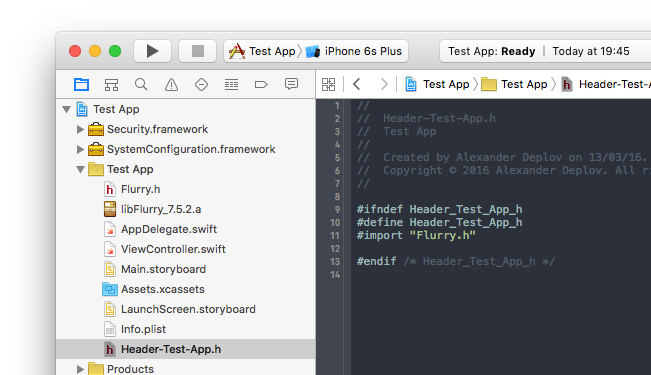This screenshot has height=375, width=651.
Task: Click the #import "Flurry.h" line in editor
Action: (x=416, y=235)
